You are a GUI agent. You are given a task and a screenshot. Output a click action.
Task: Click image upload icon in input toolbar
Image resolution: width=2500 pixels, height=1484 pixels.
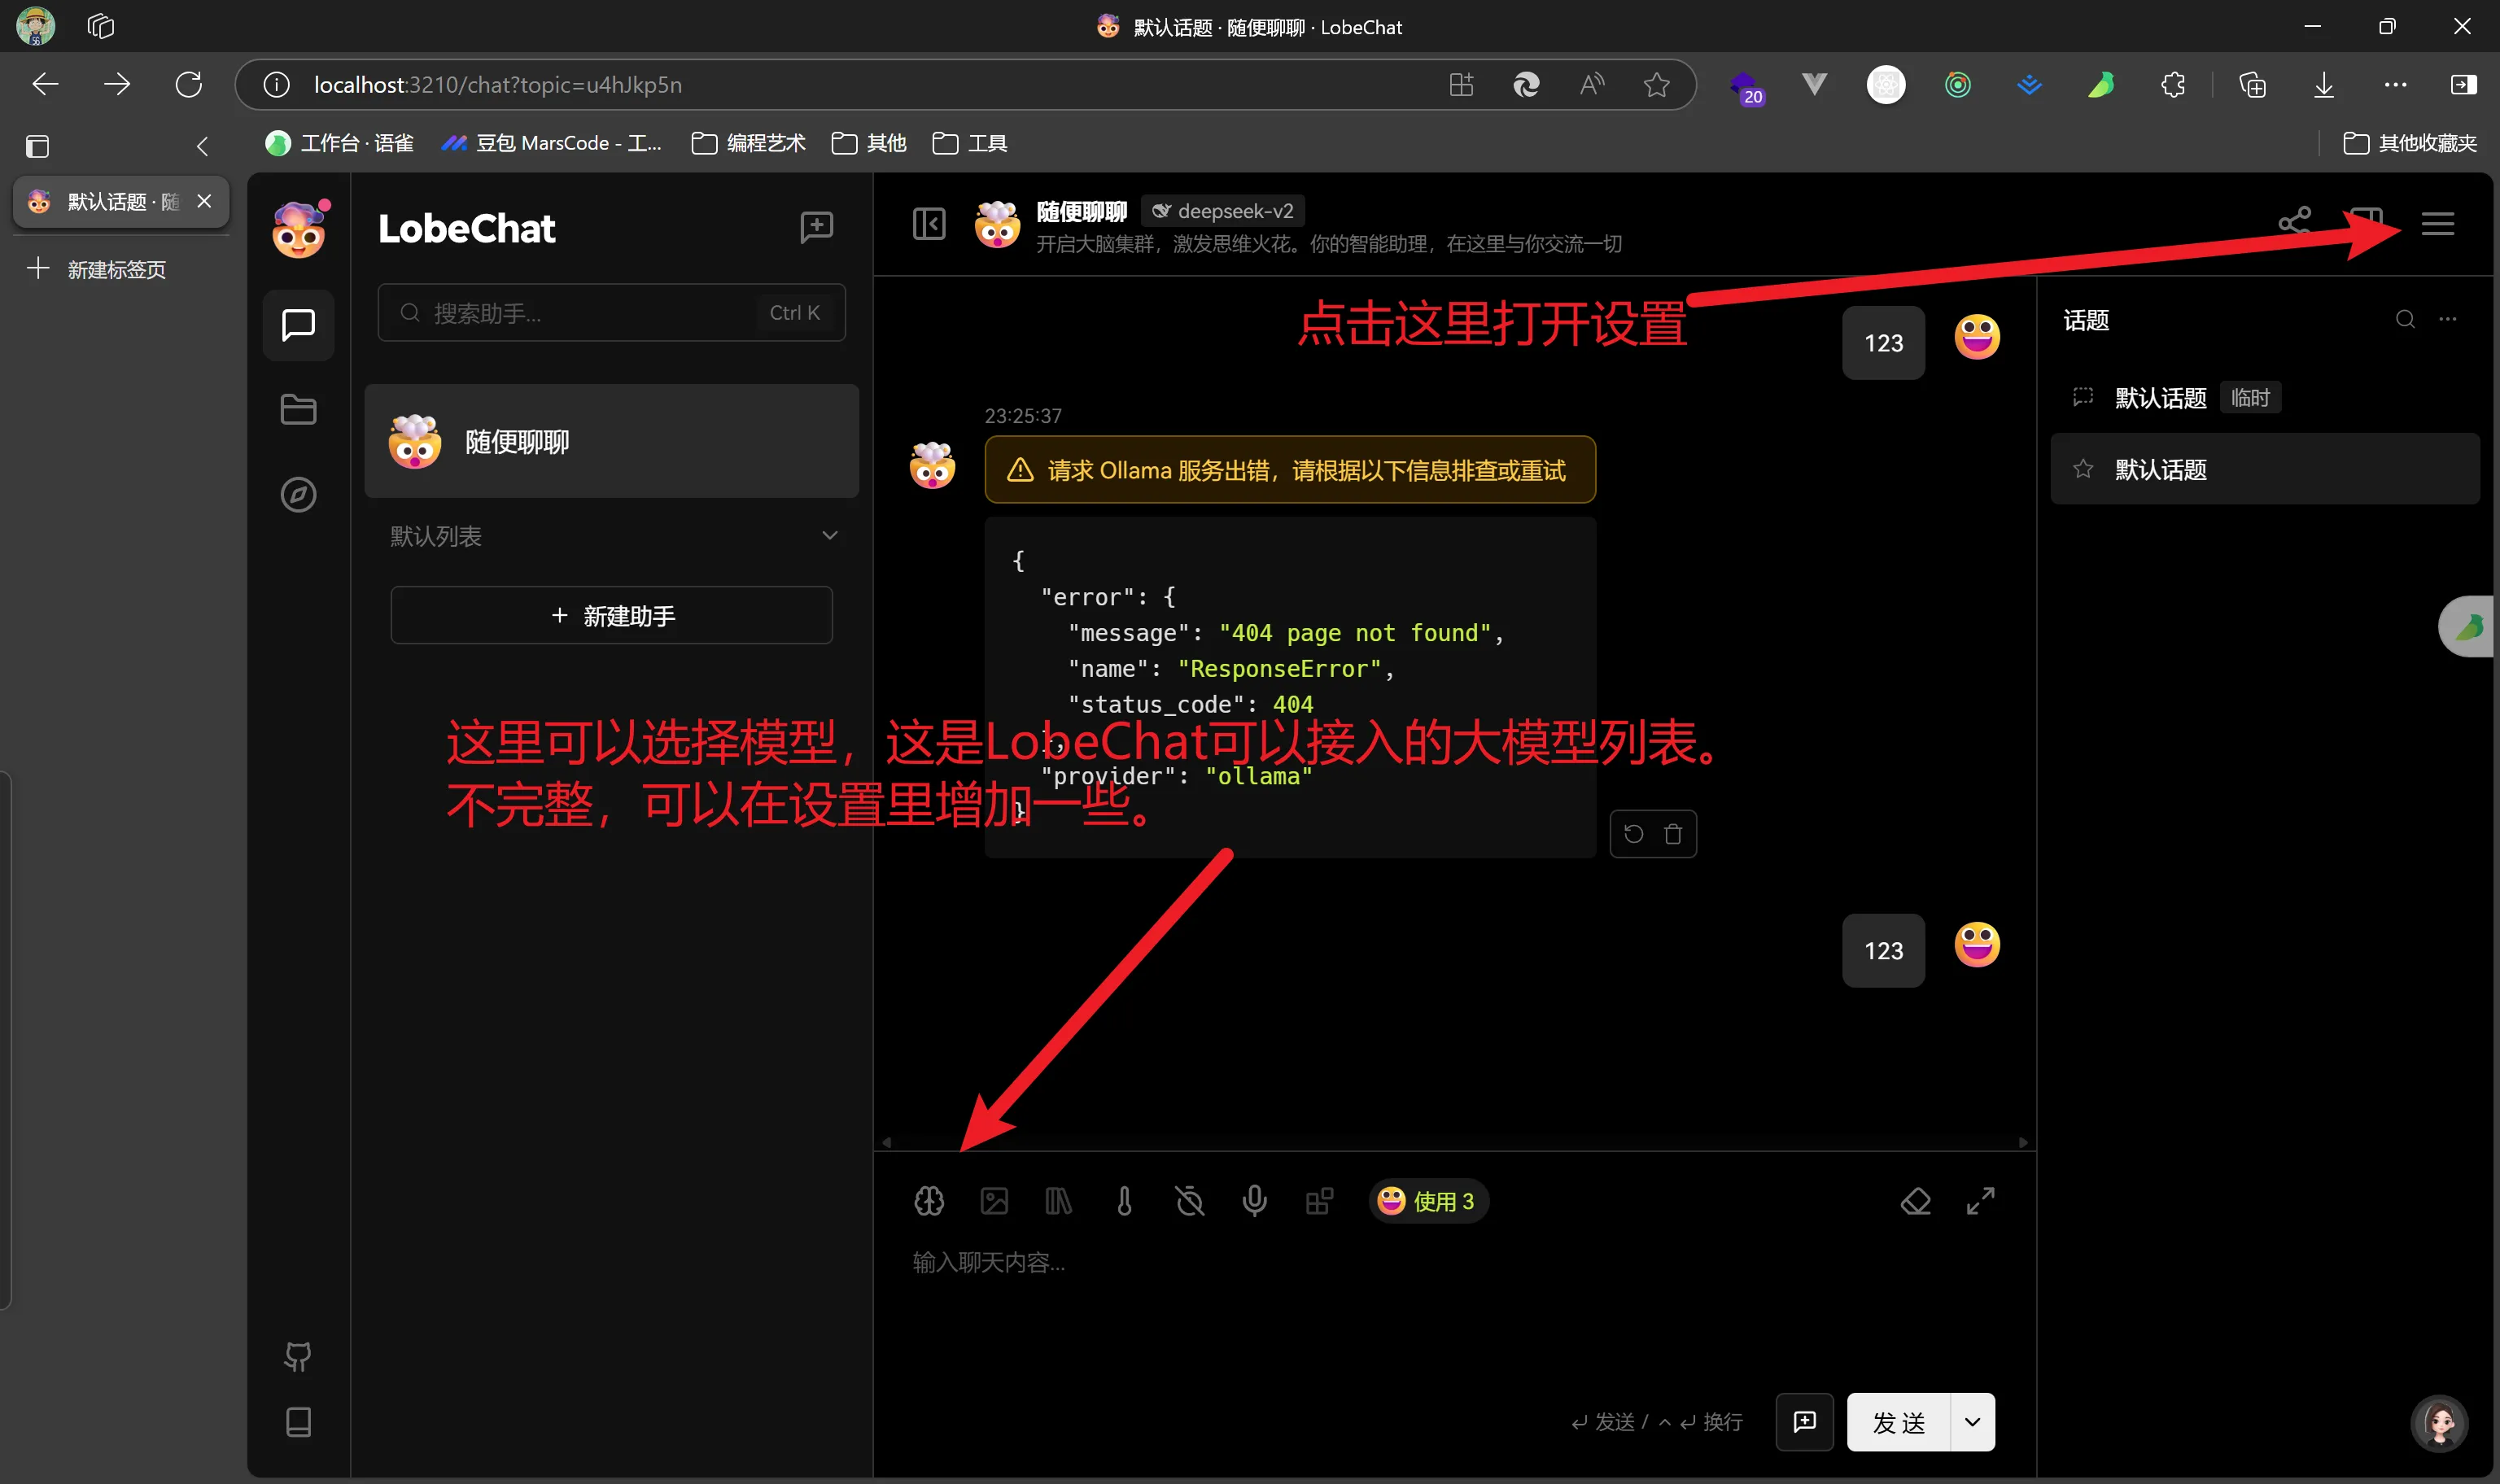click(994, 1200)
